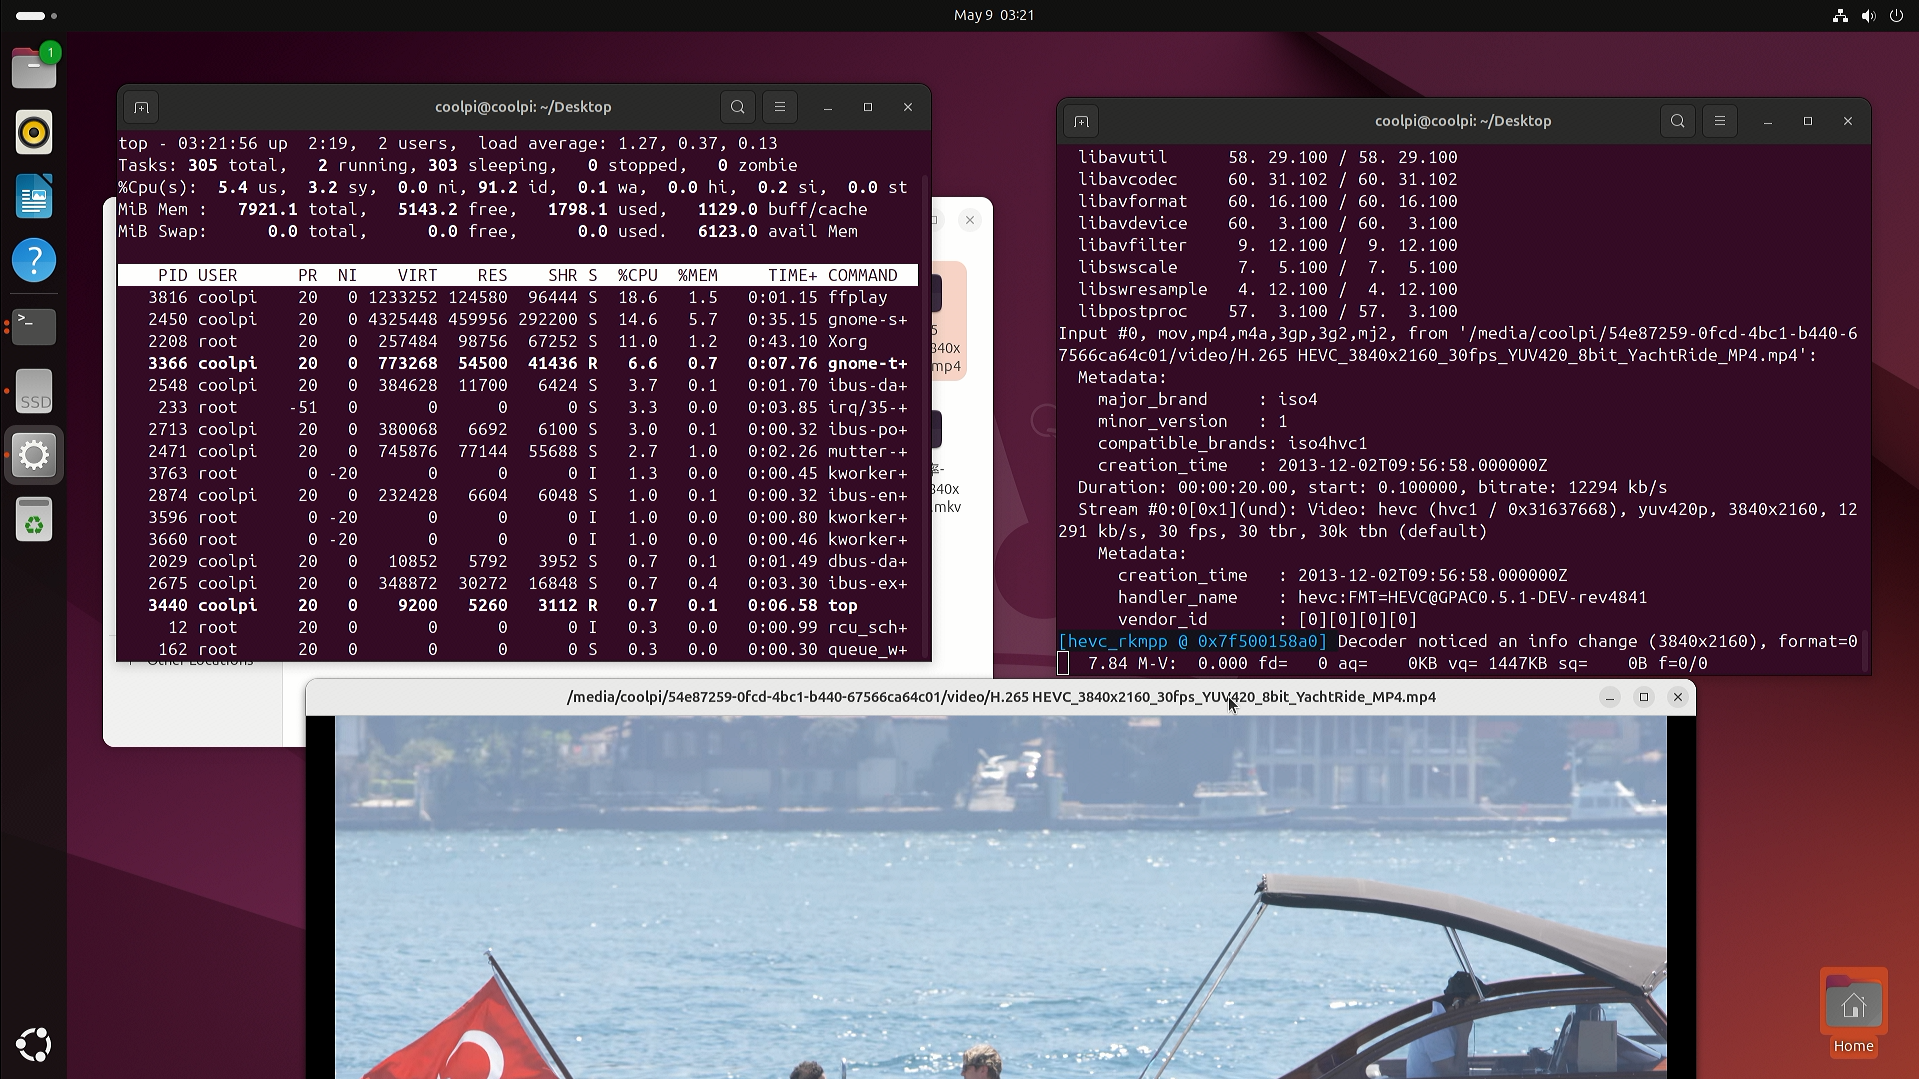Viewport: 1919px width, 1079px height.
Task: Open new tab icon in right terminal
Action: click(x=1081, y=121)
